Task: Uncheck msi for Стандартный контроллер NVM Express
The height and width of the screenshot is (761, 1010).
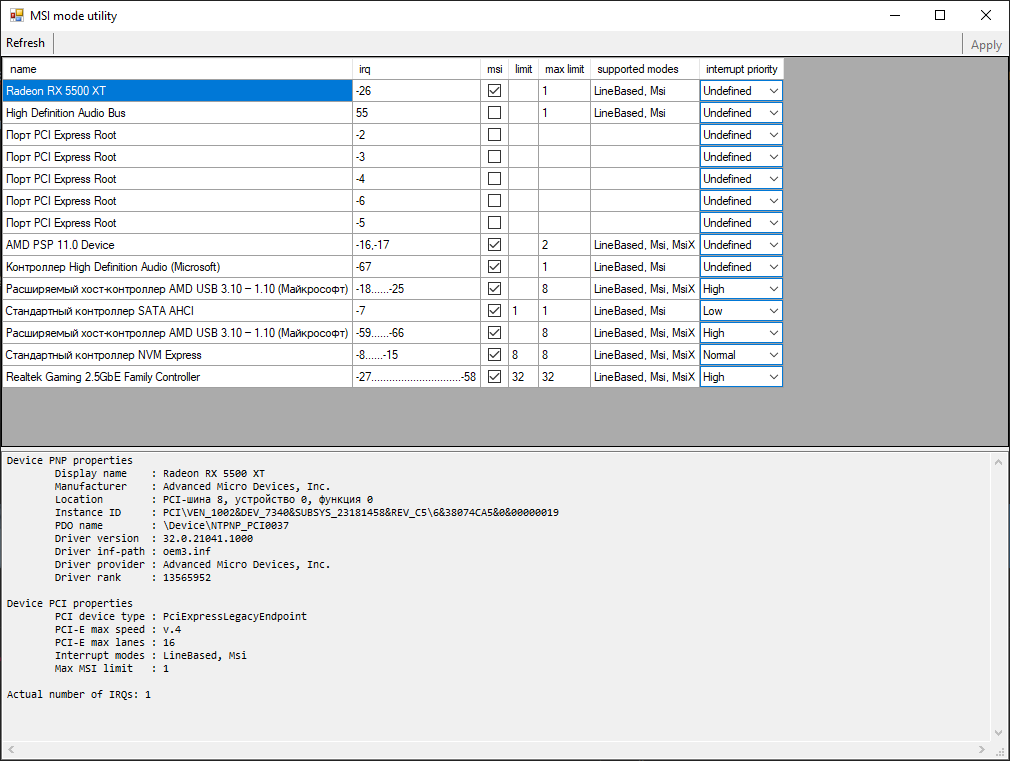Action: (494, 355)
